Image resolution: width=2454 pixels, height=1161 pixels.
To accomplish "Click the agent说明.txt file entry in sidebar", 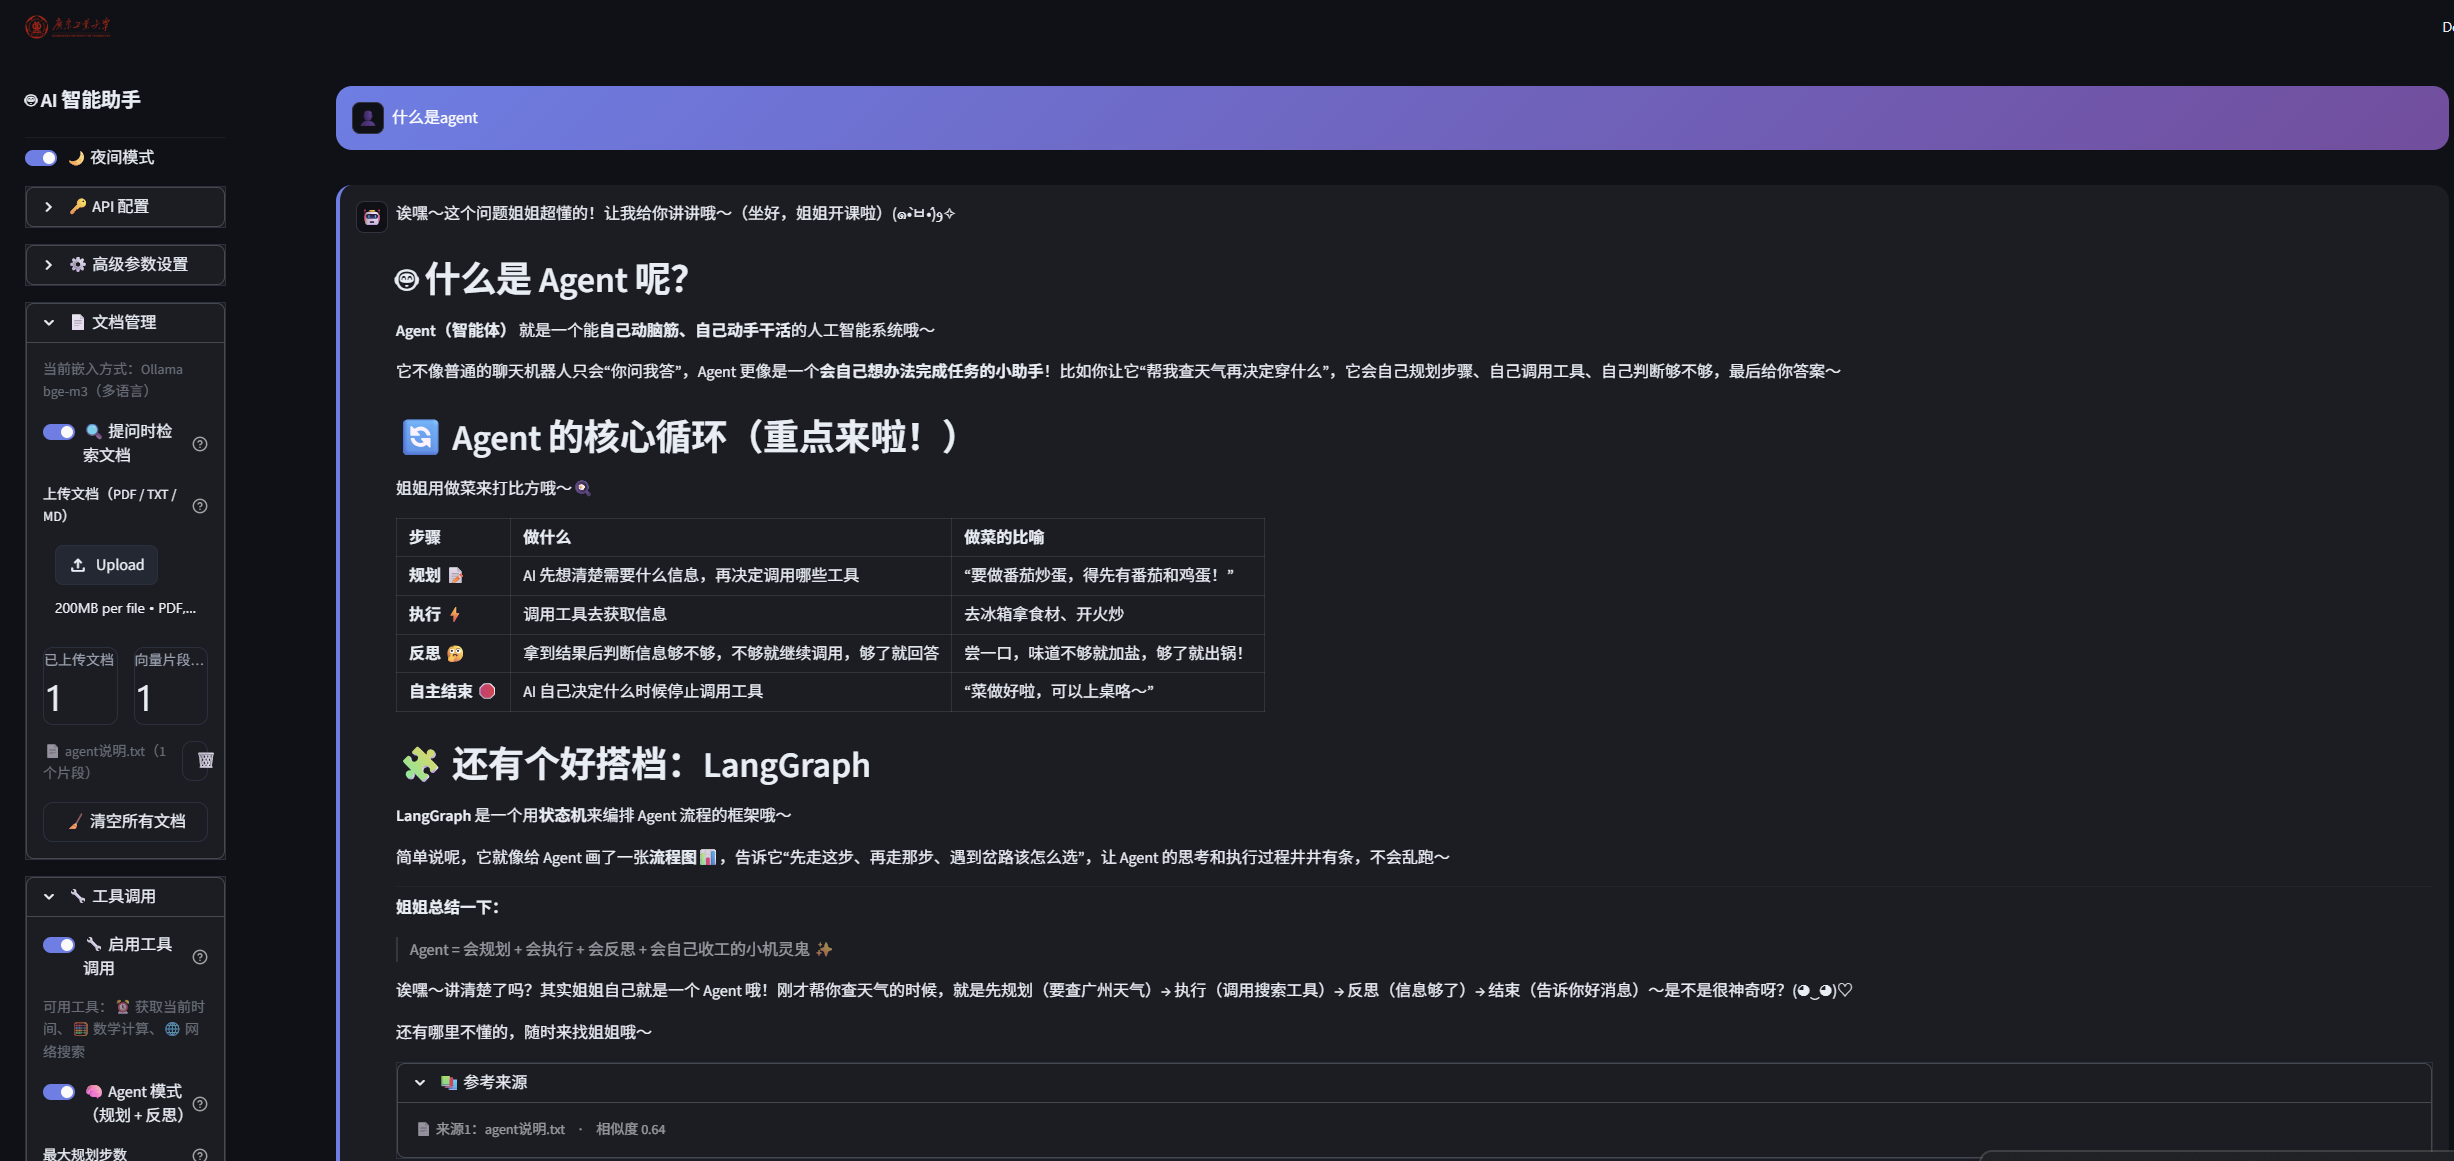I will click(x=105, y=761).
